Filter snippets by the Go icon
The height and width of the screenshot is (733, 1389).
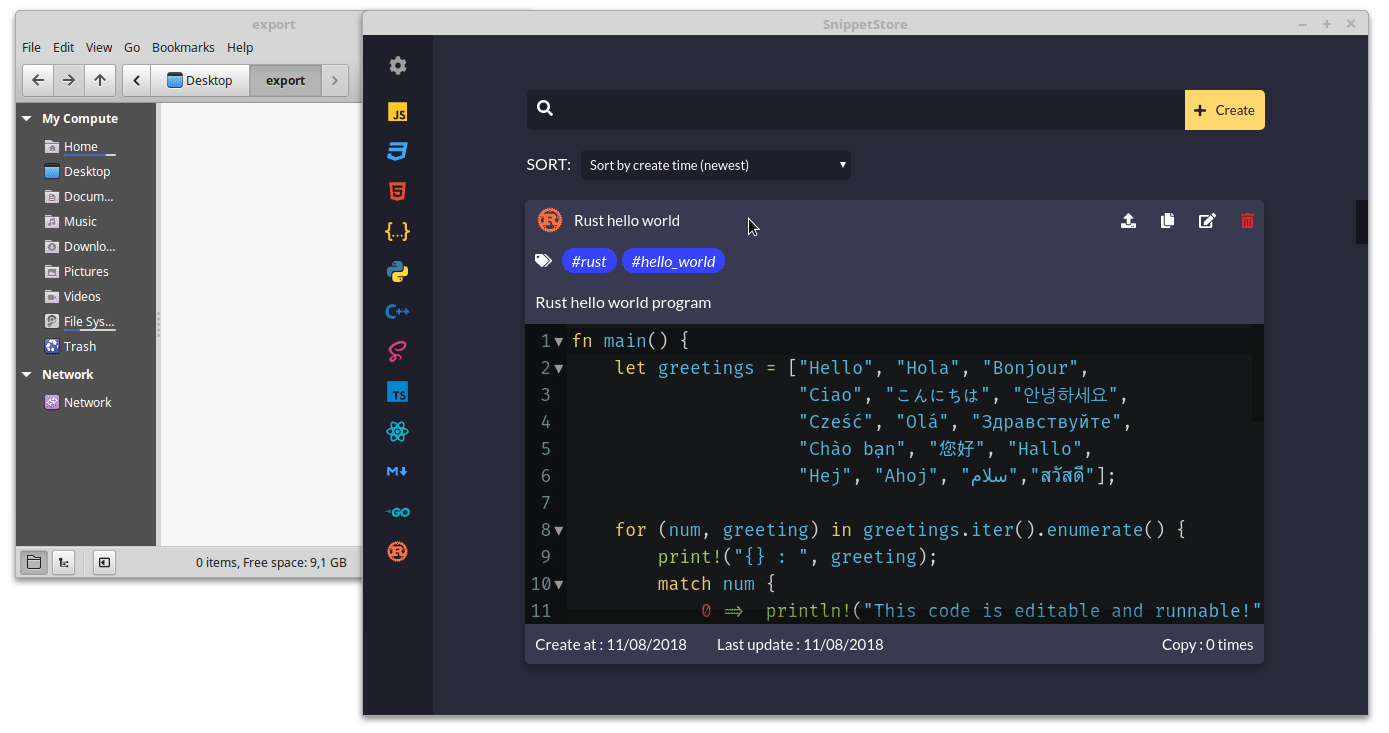[398, 512]
